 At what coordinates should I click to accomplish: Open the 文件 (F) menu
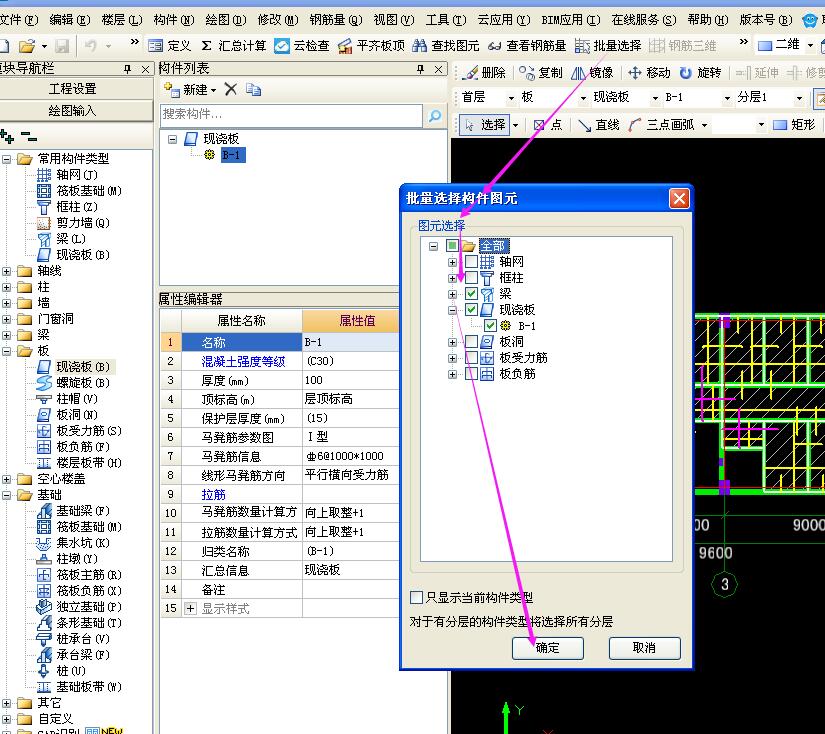(x=18, y=20)
